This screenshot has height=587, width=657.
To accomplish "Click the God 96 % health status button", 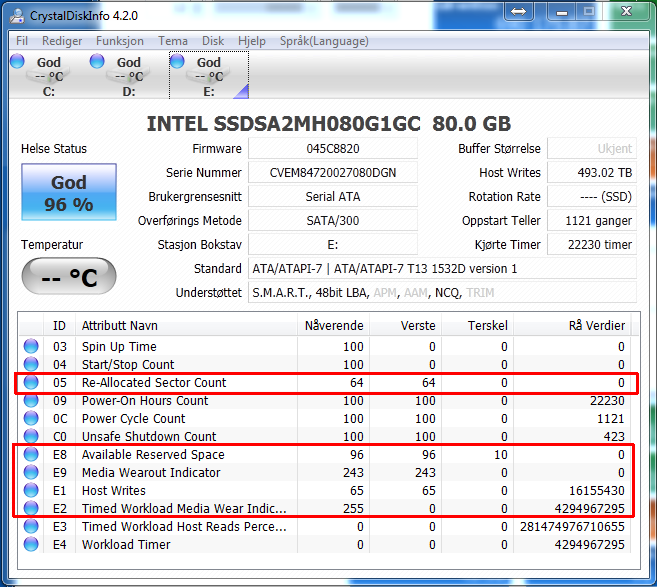I will 69,192.
